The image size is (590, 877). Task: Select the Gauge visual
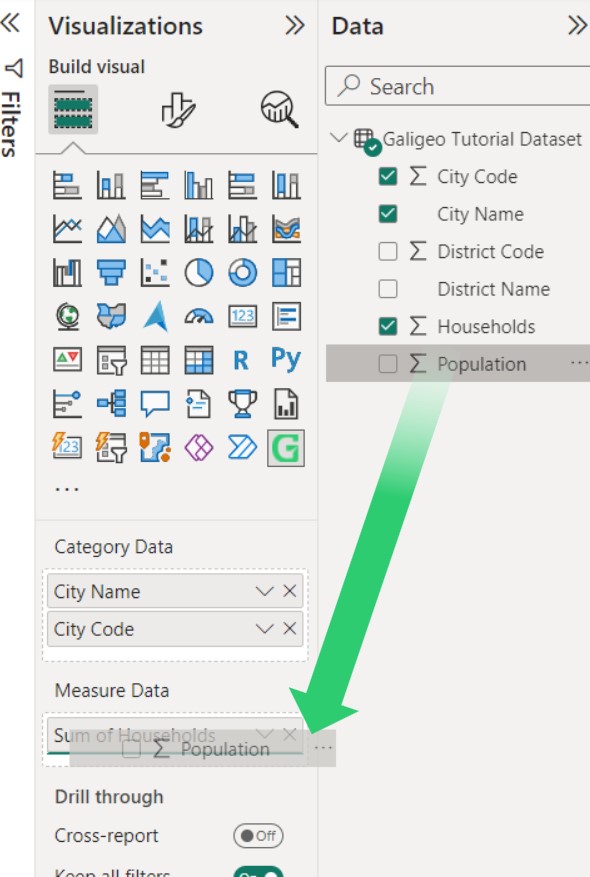tap(199, 316)
